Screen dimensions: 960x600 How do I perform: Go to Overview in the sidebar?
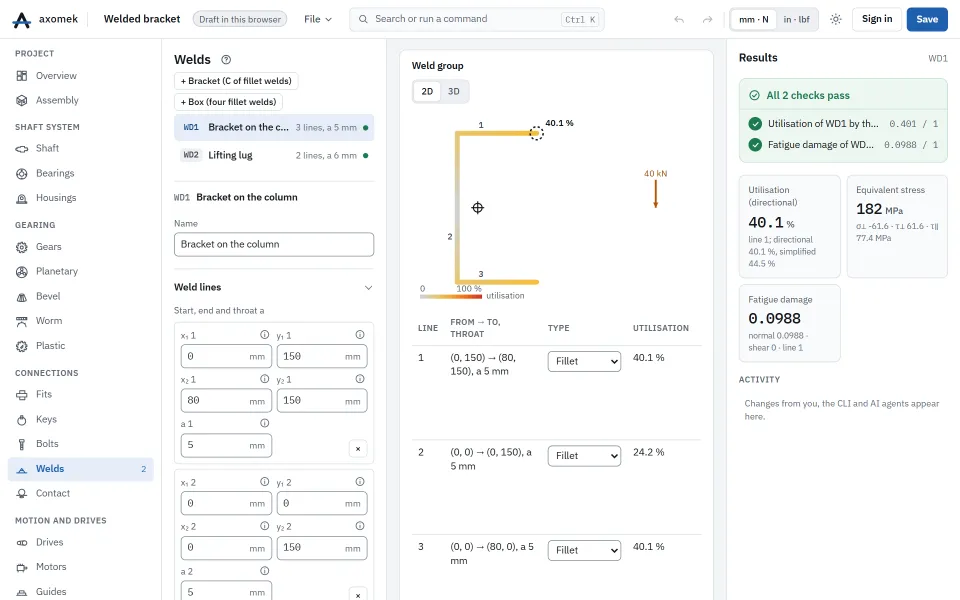[x=81, y=76]
